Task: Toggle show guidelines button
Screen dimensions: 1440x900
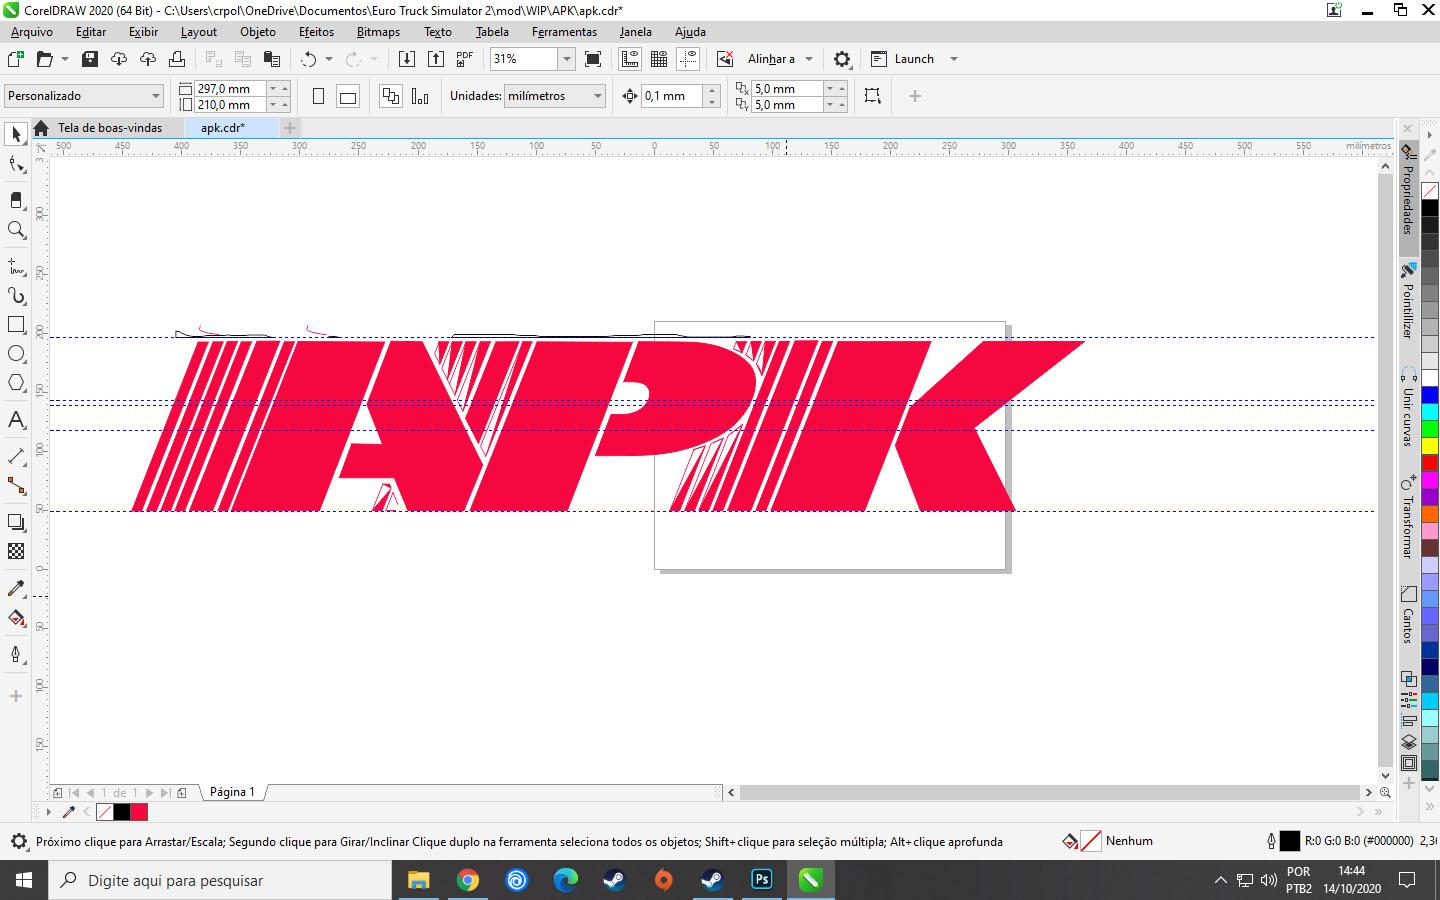Action: click(688, 59)
